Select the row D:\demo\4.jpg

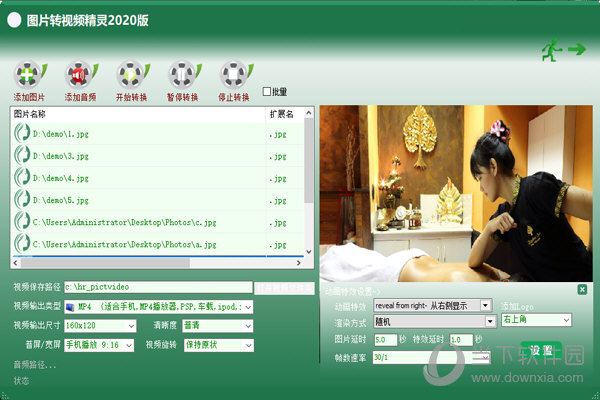coord(158,178)
